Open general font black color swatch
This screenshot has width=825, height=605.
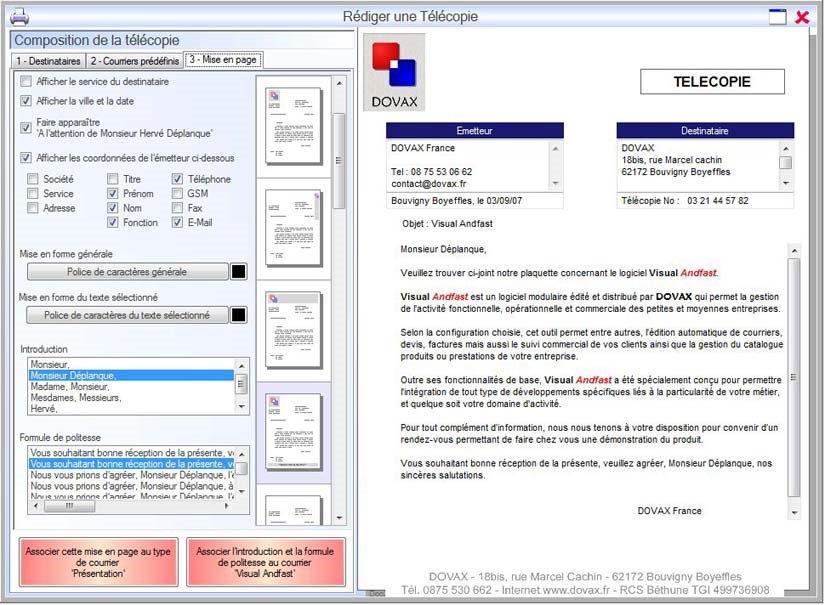pos(238,272)
